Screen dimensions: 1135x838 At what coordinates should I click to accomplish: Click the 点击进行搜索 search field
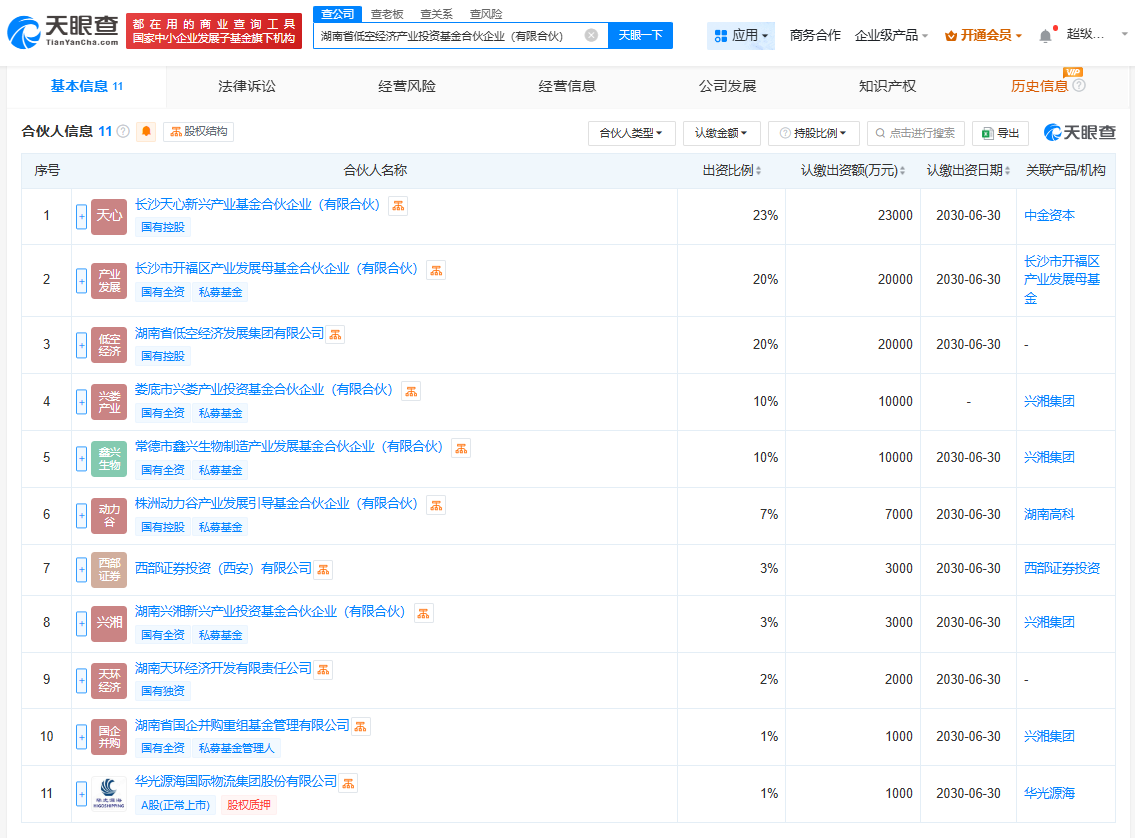tap(916, 133)
